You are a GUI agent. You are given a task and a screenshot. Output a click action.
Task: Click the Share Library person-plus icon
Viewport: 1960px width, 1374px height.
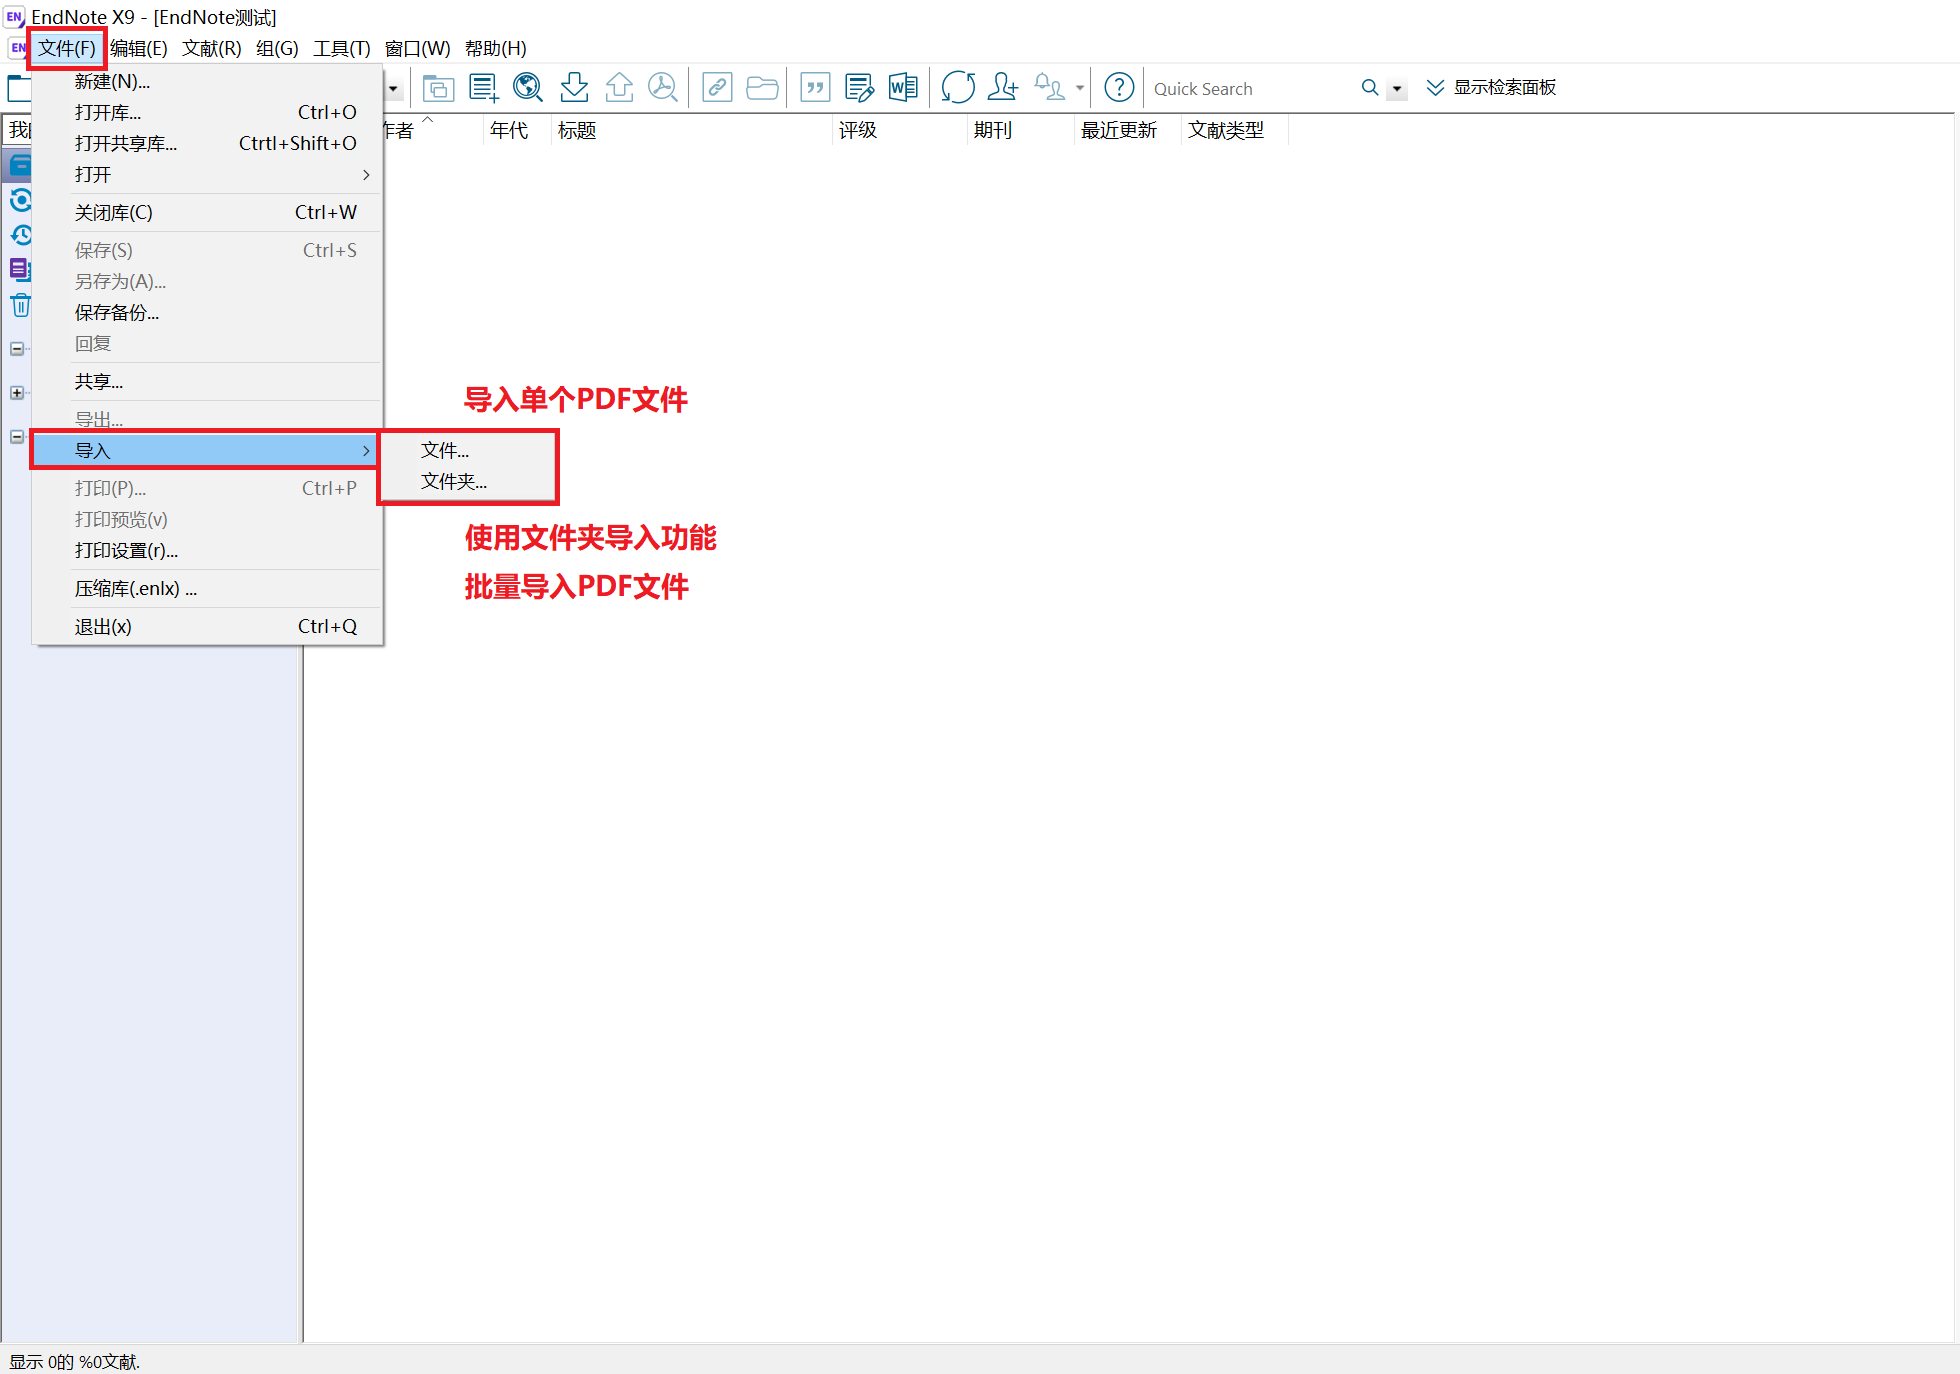click(1003, 88)
